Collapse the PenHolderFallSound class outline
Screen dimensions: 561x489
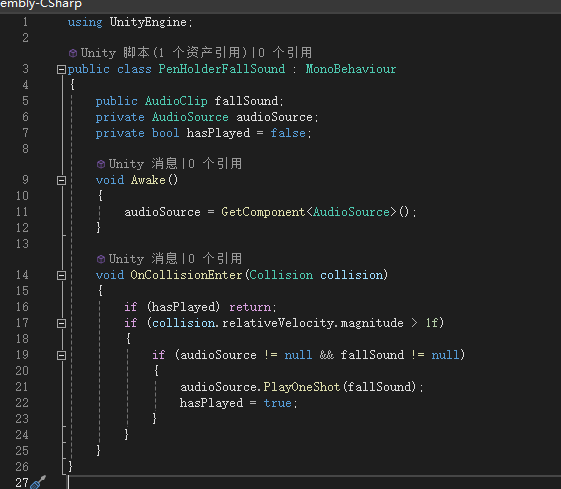(61, 69)
